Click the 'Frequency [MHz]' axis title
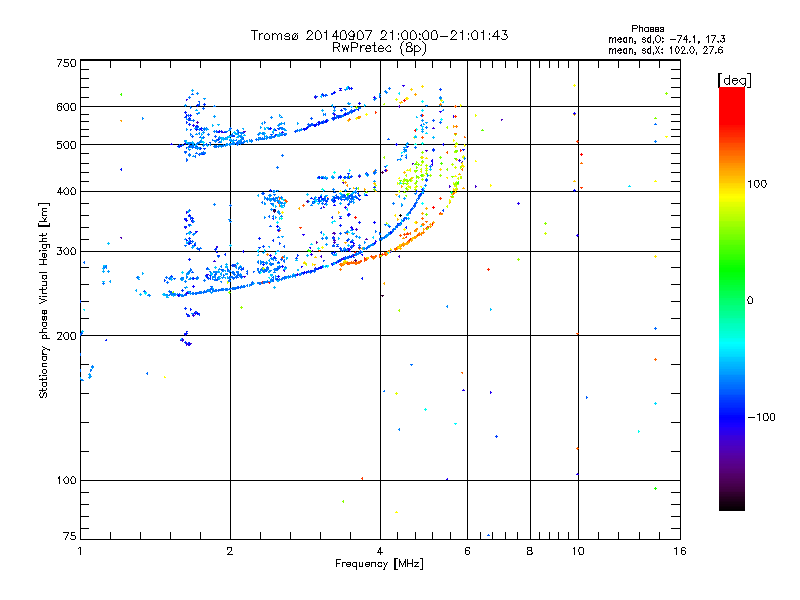The width and height of the screenshot is (800, 600). [x=379, y=564]
